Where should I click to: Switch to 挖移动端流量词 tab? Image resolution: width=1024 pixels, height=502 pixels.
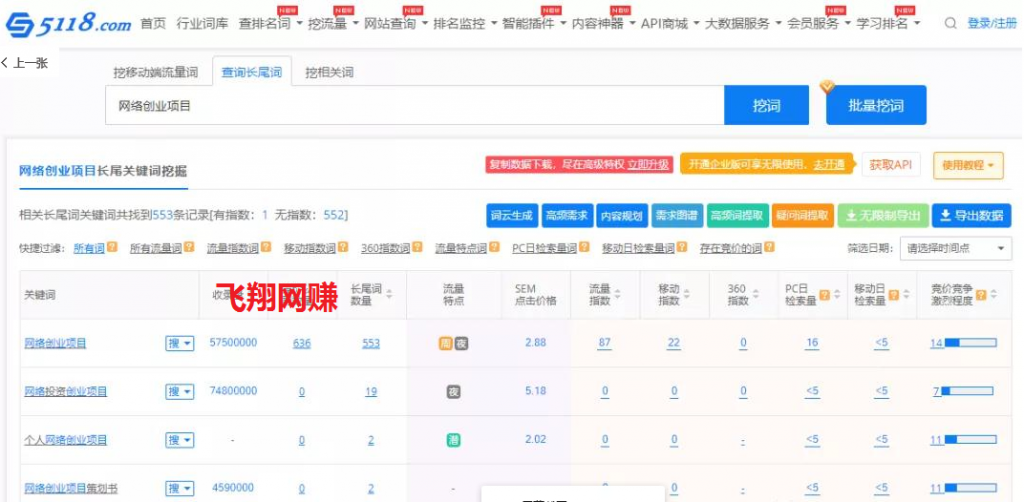click(x=155, y=72)
